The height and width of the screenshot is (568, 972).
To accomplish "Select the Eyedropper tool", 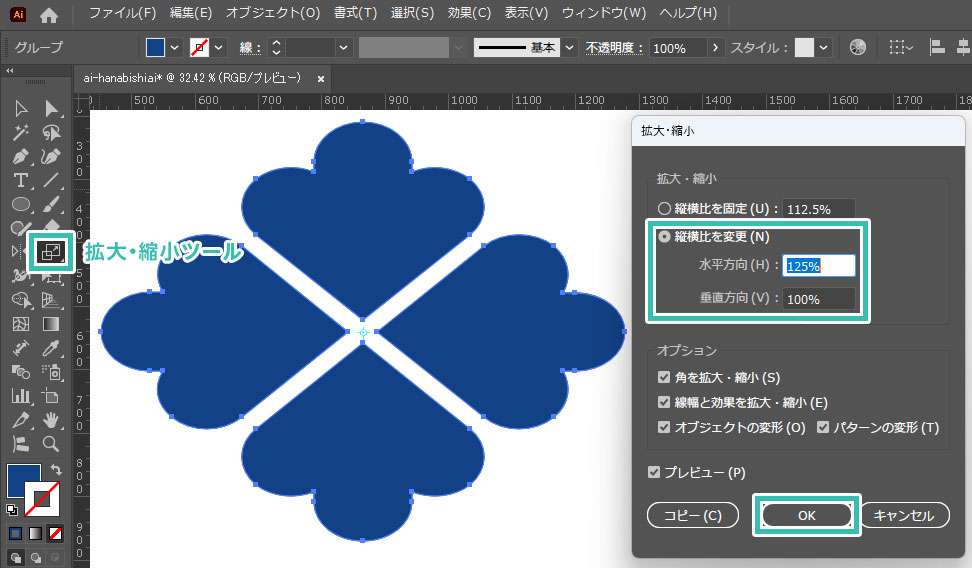I will (x=50, y=348).
